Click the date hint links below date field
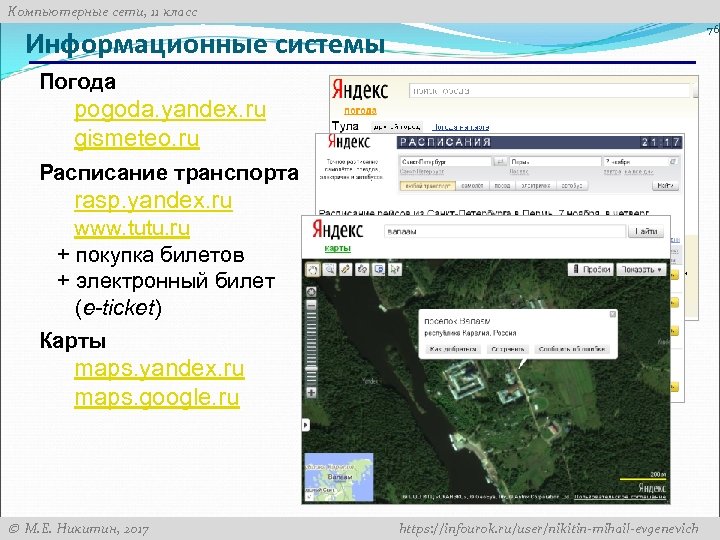 (628, 172)
